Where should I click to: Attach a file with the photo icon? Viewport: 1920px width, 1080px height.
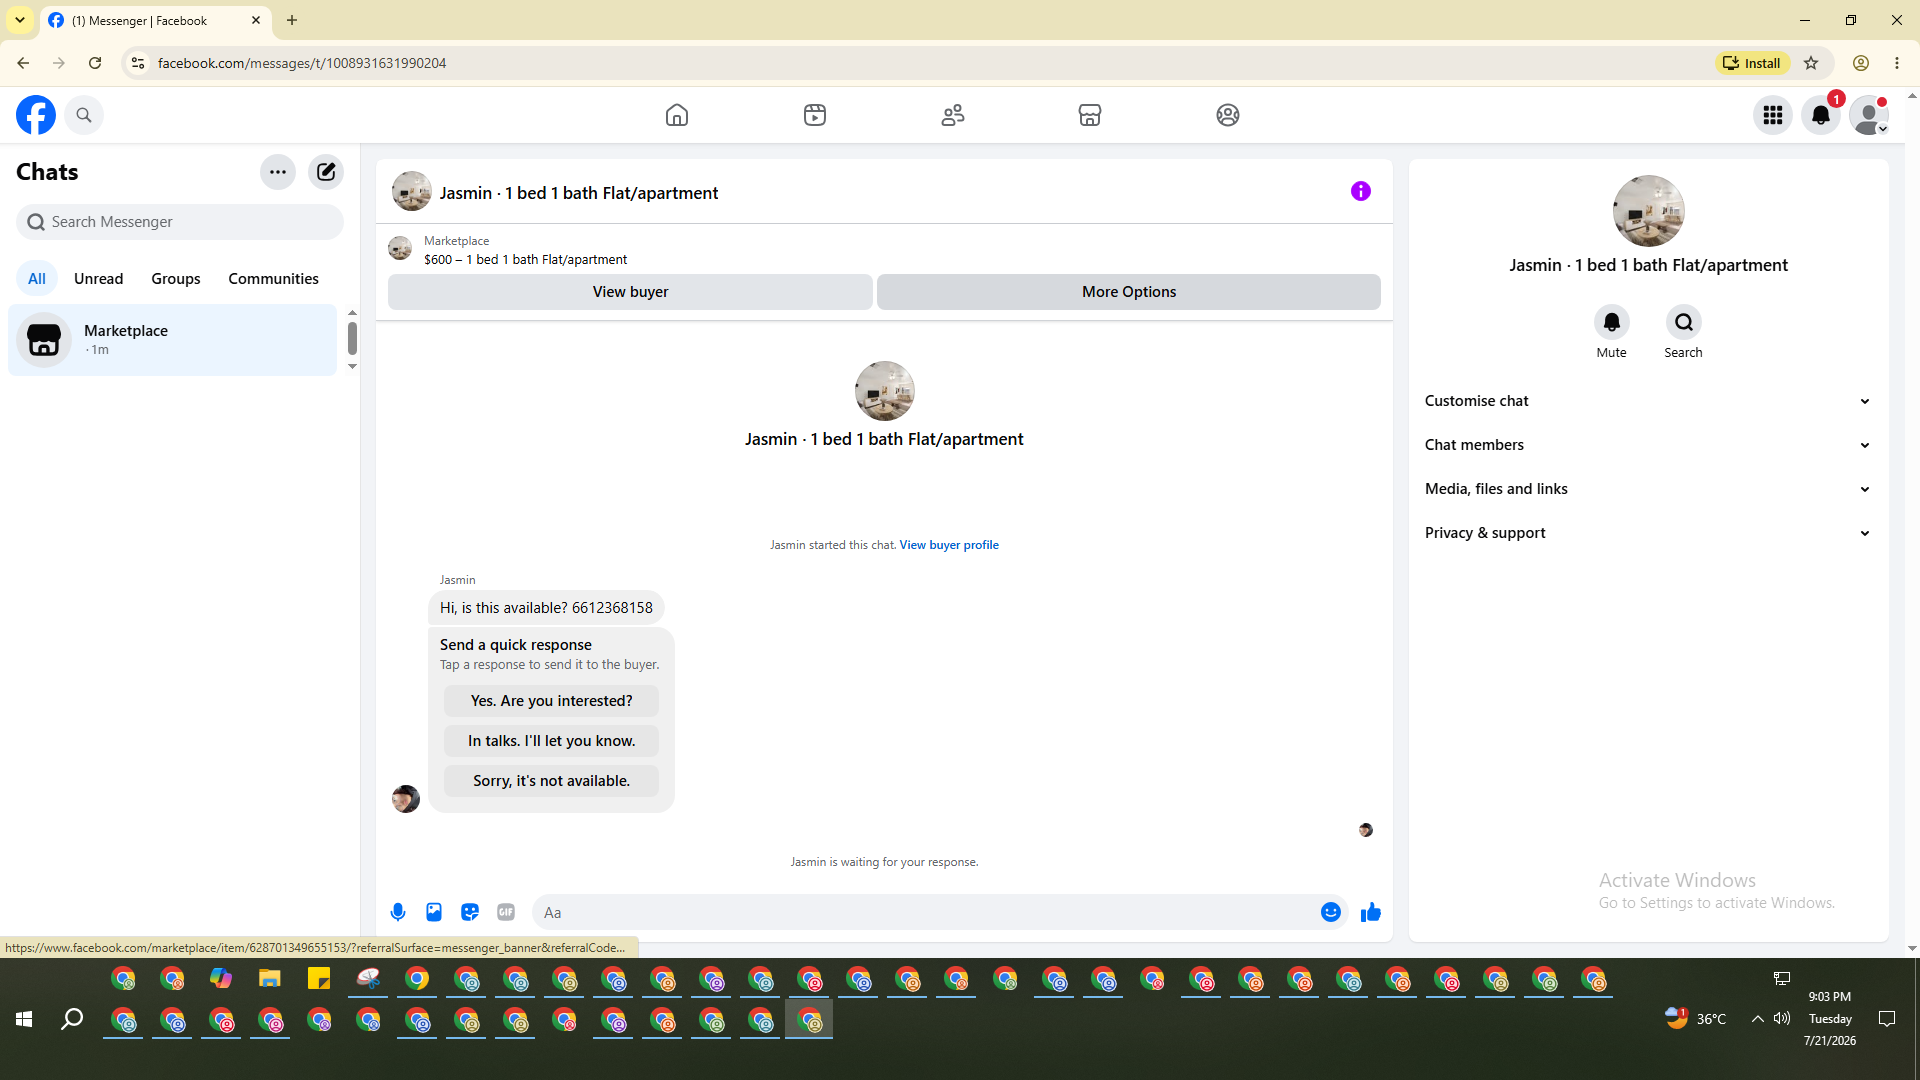click(434, 912)
